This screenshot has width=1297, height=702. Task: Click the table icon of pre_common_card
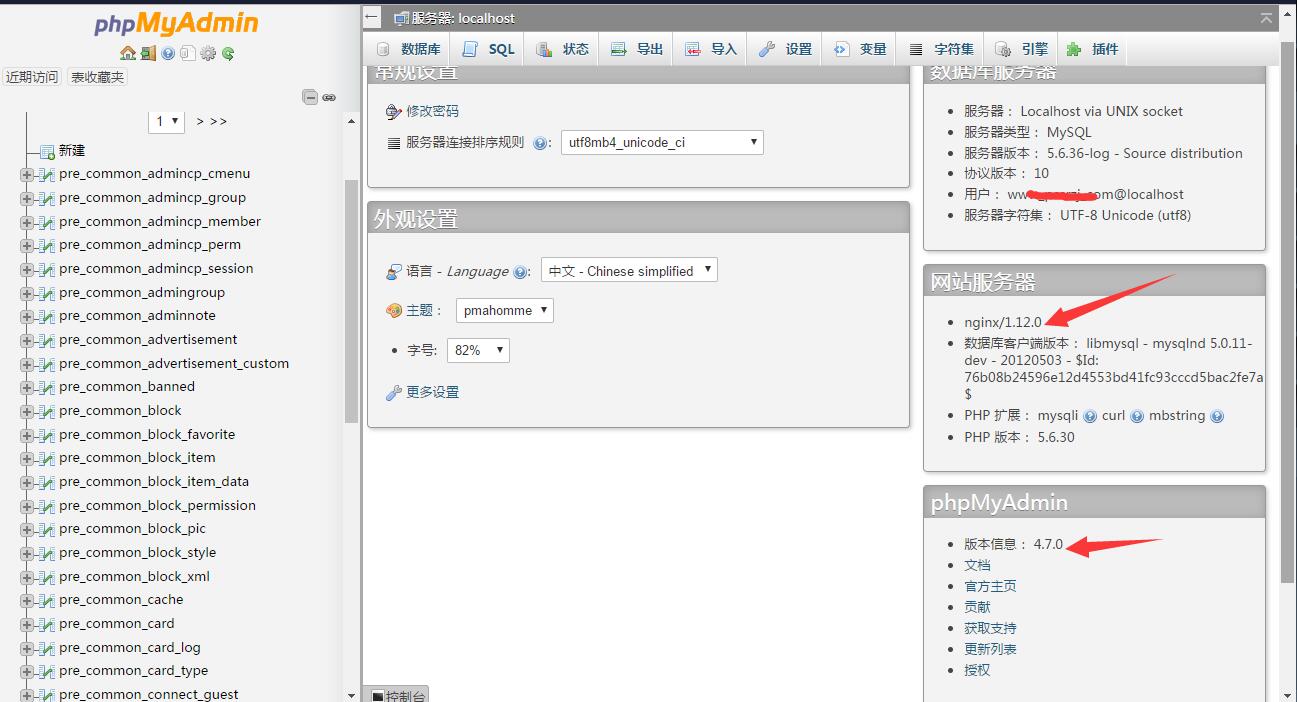tap(46, 624)
